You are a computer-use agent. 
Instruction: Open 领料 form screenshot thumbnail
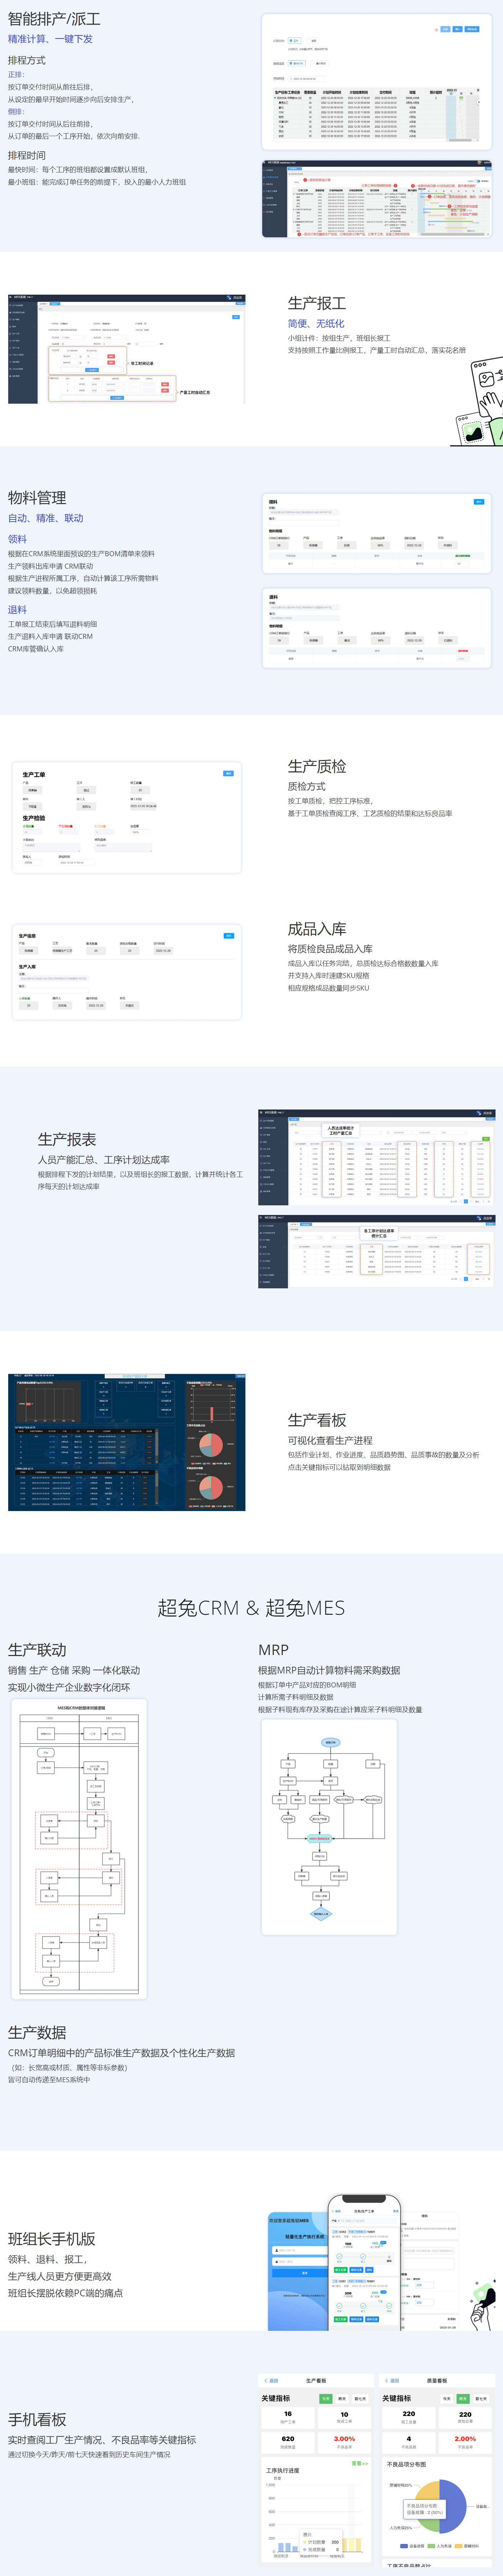(x=376, y=533)
